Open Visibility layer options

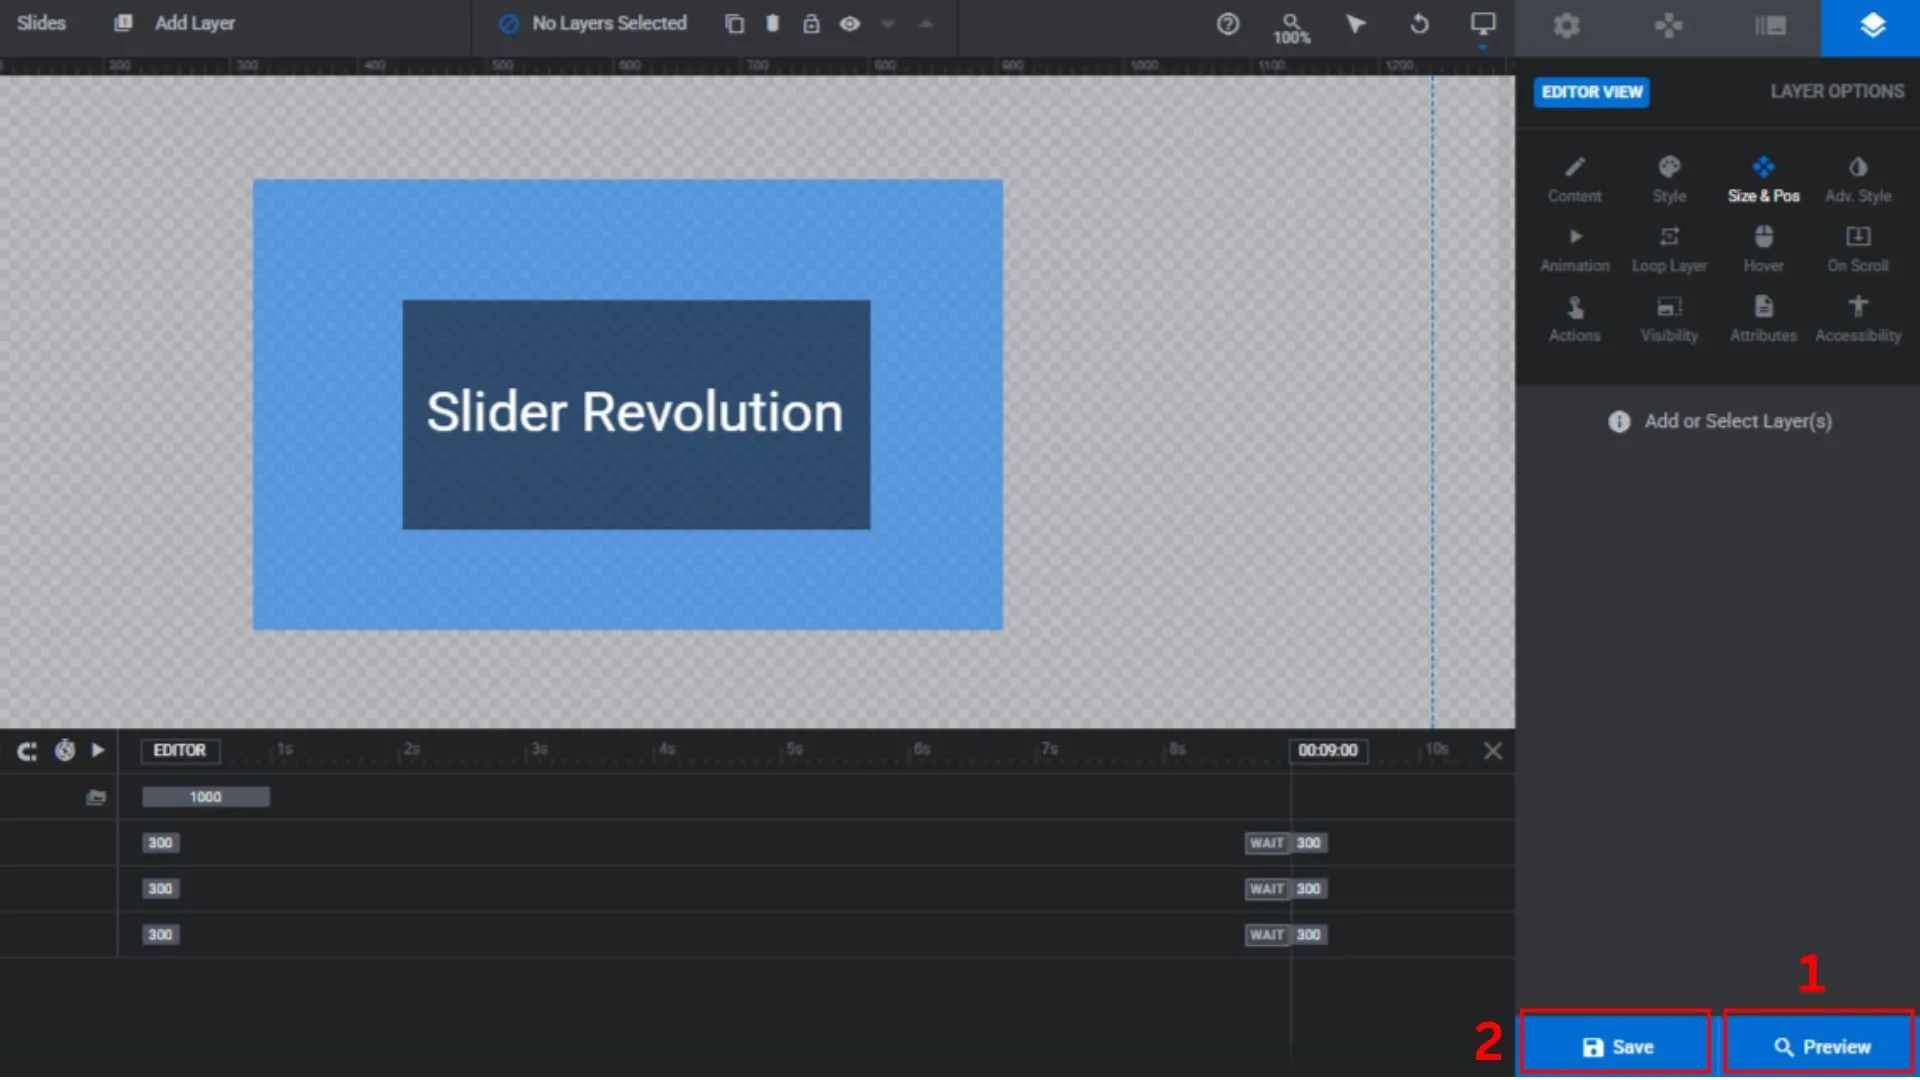pyautogui.click(x=1669, y=320)
